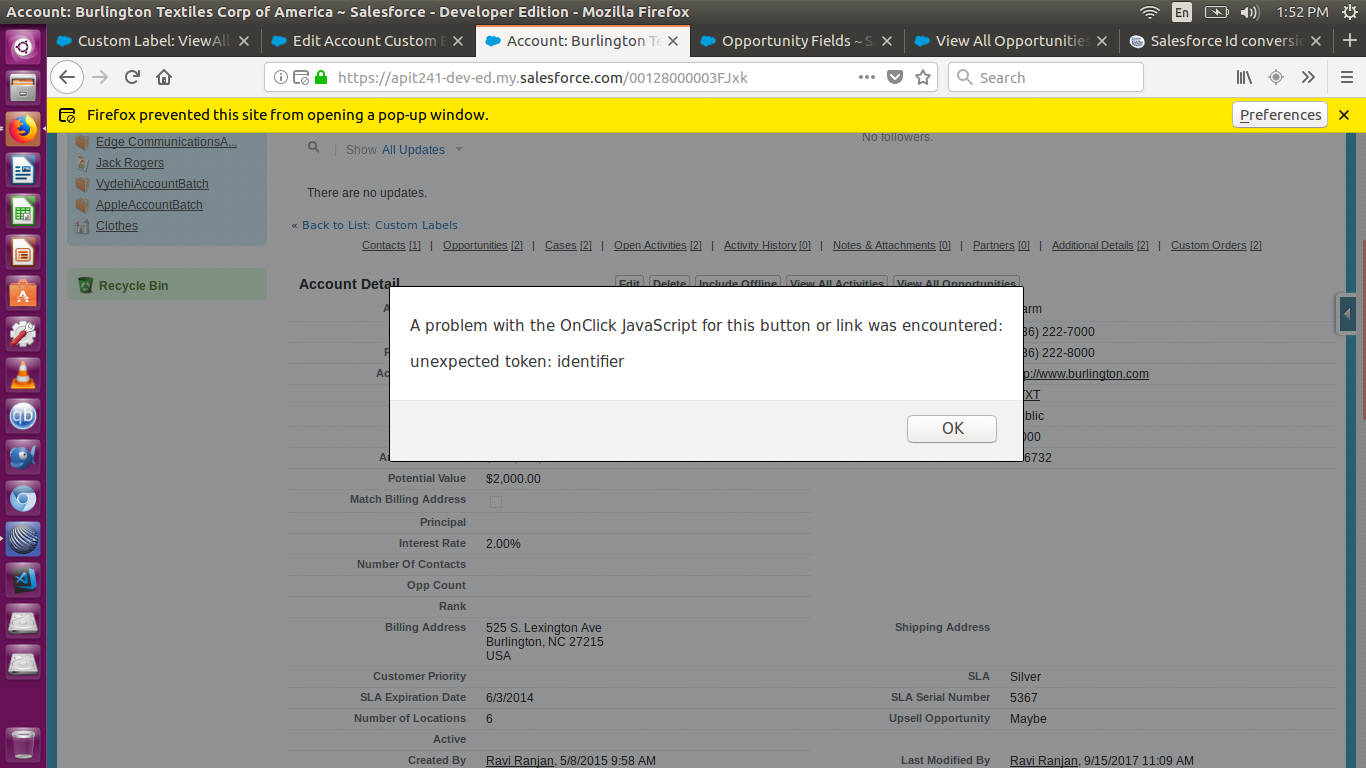Jump to Activity History related list
This screenshot has width=1366, height=768.
tap(767, 245)
